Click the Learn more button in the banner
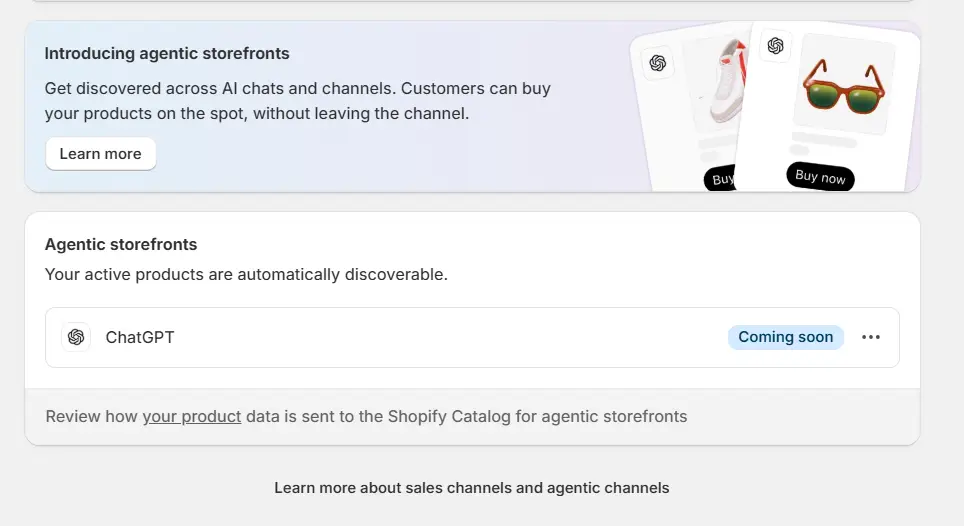 (100, 154)
